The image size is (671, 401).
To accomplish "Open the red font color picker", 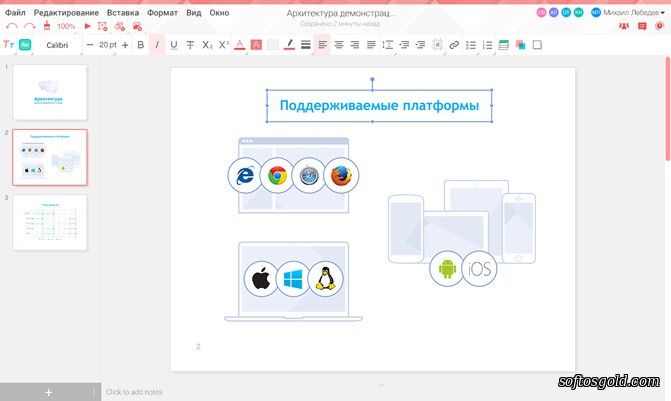I will coord(240,45).
